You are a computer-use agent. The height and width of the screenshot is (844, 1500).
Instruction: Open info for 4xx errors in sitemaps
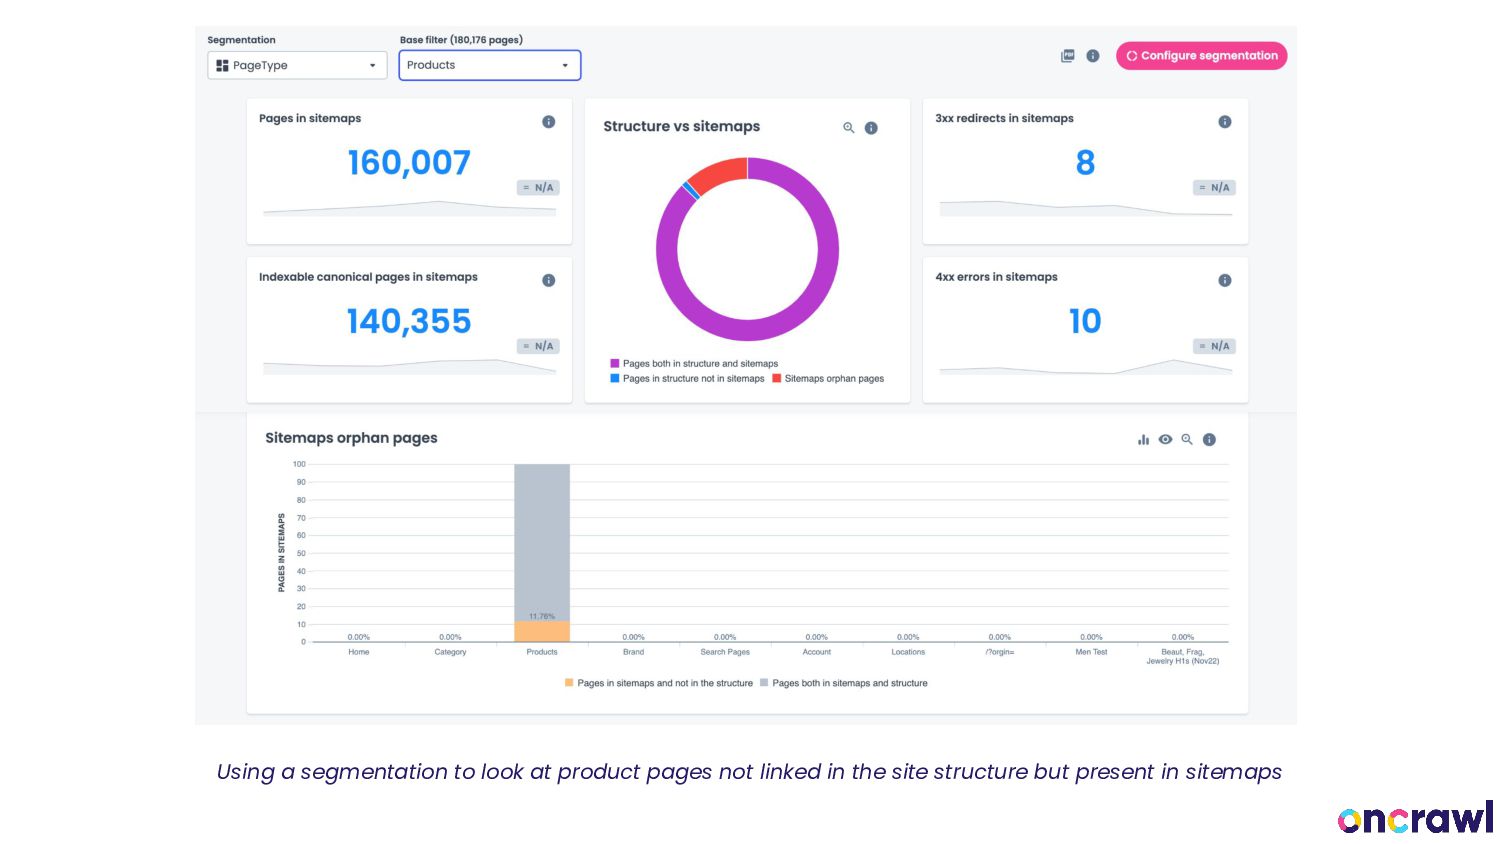1224,281
